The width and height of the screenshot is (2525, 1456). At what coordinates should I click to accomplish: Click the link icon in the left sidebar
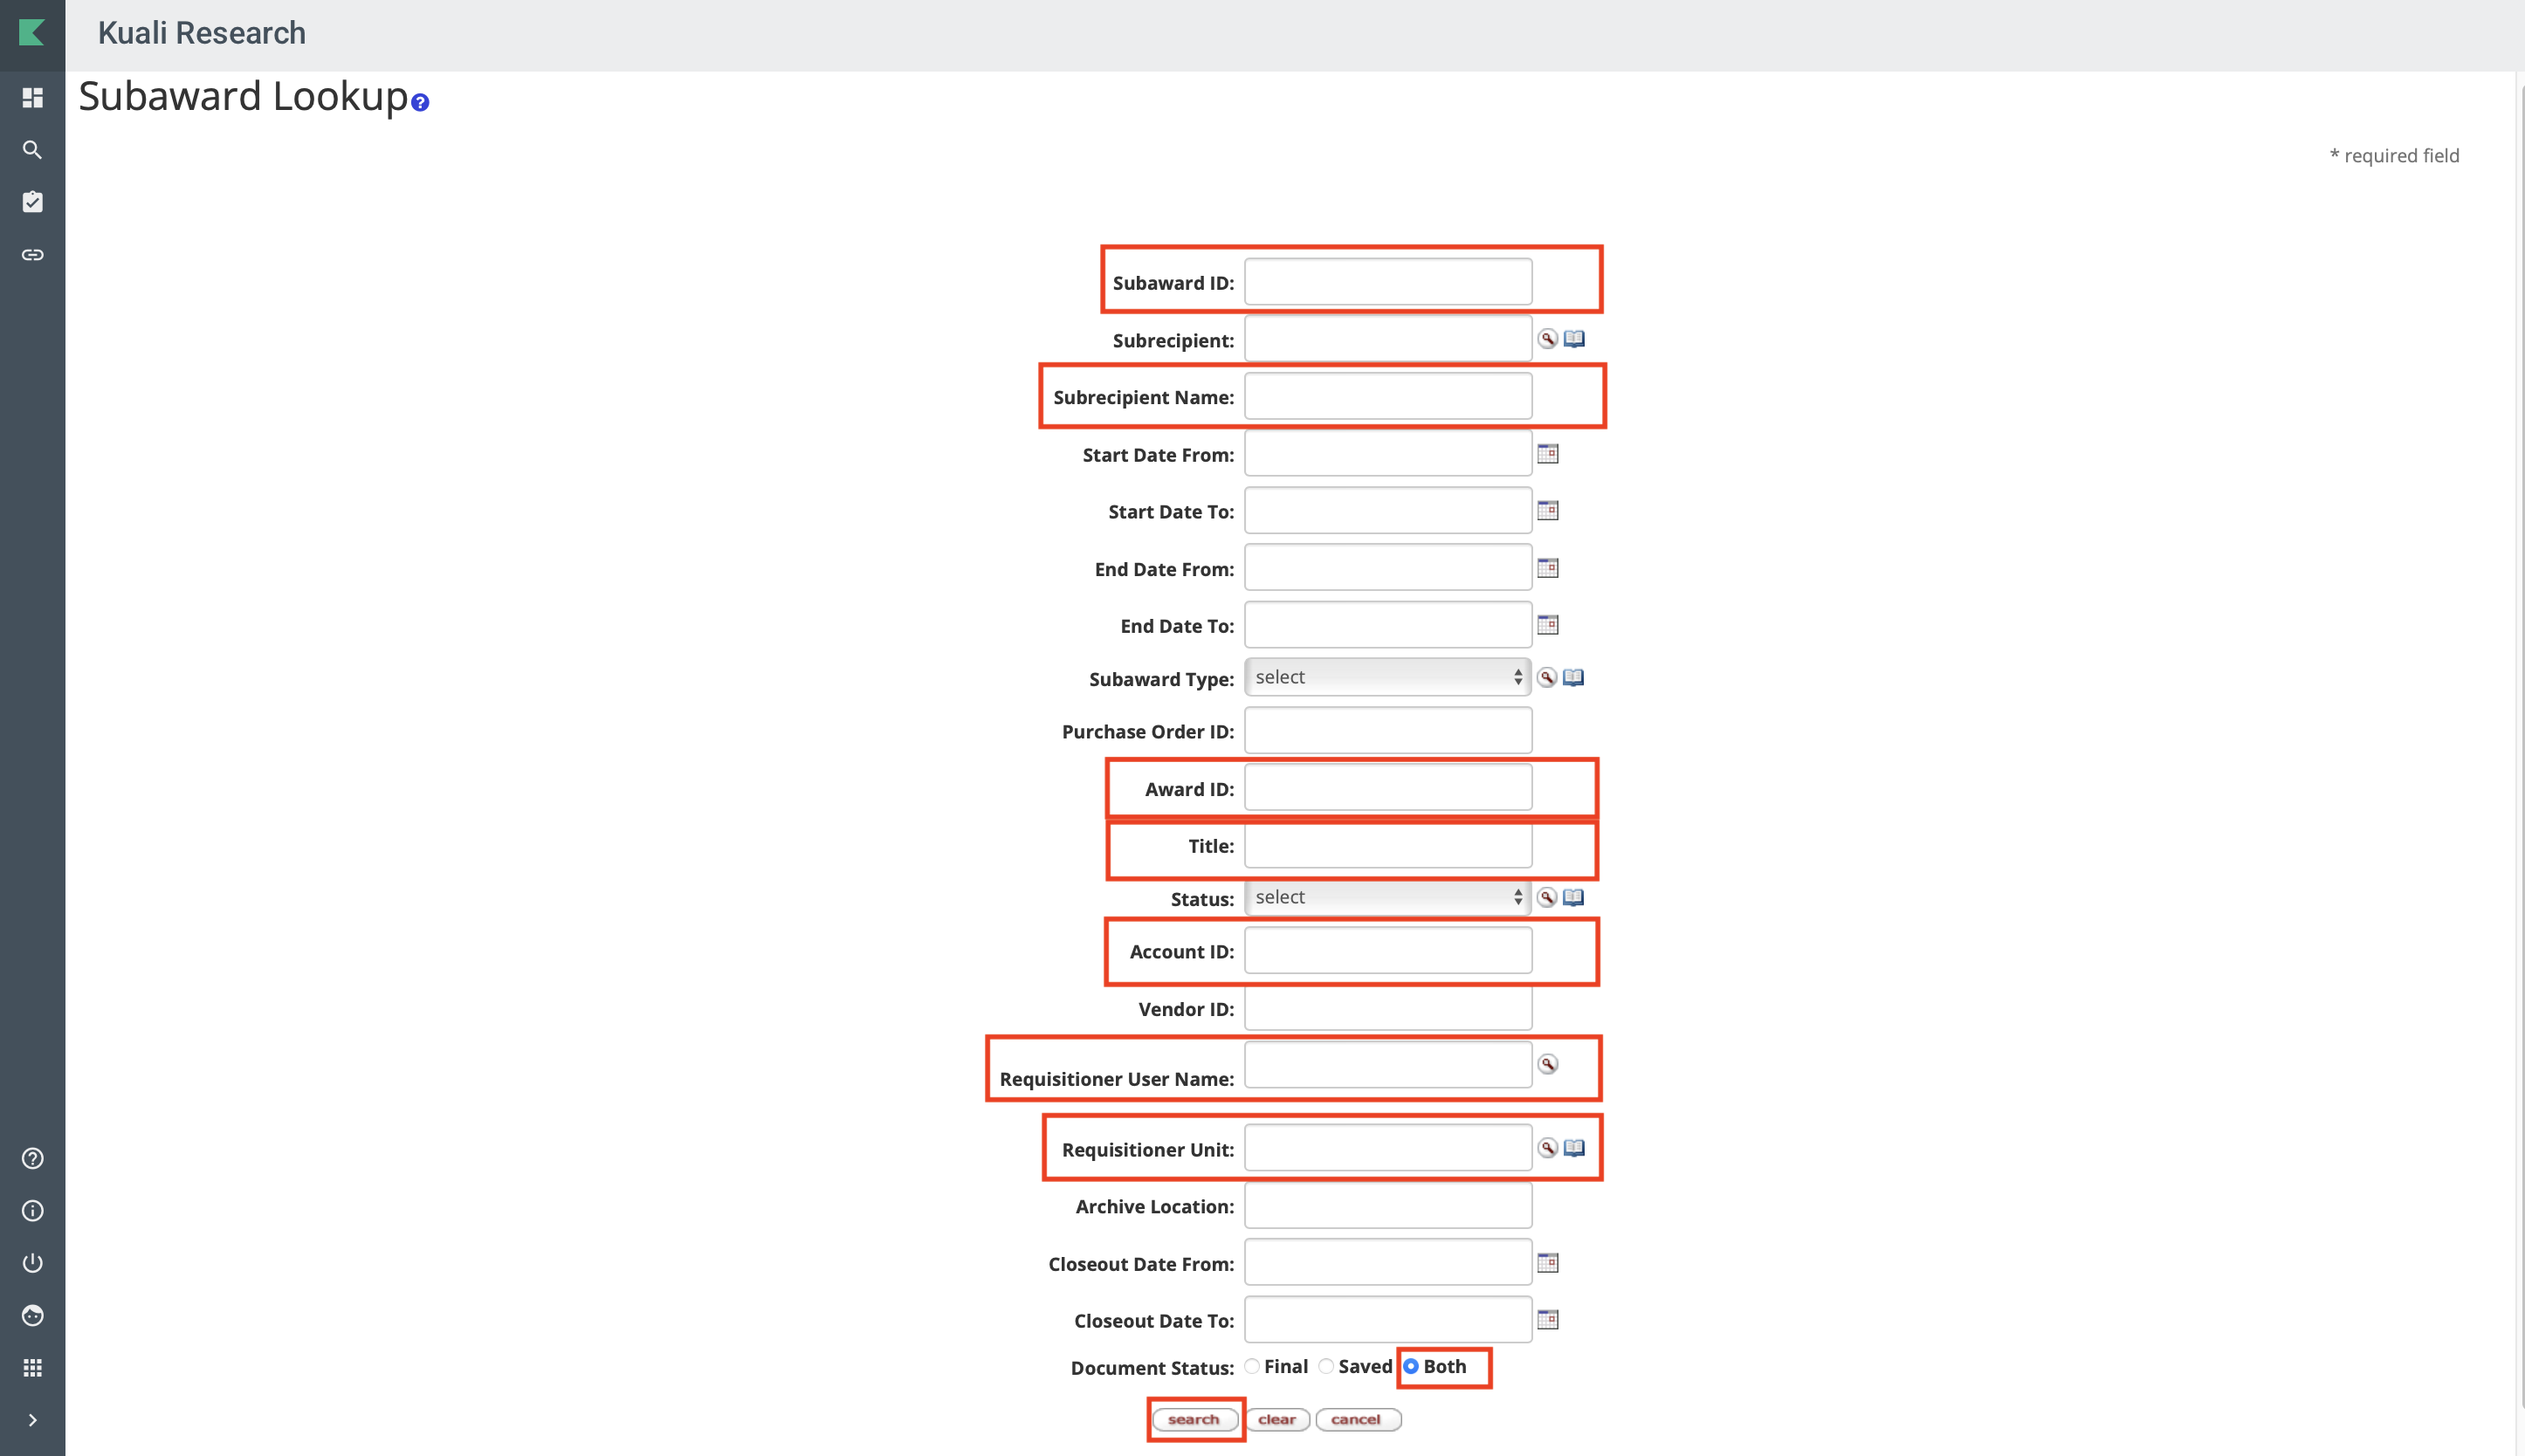point(32,254)
